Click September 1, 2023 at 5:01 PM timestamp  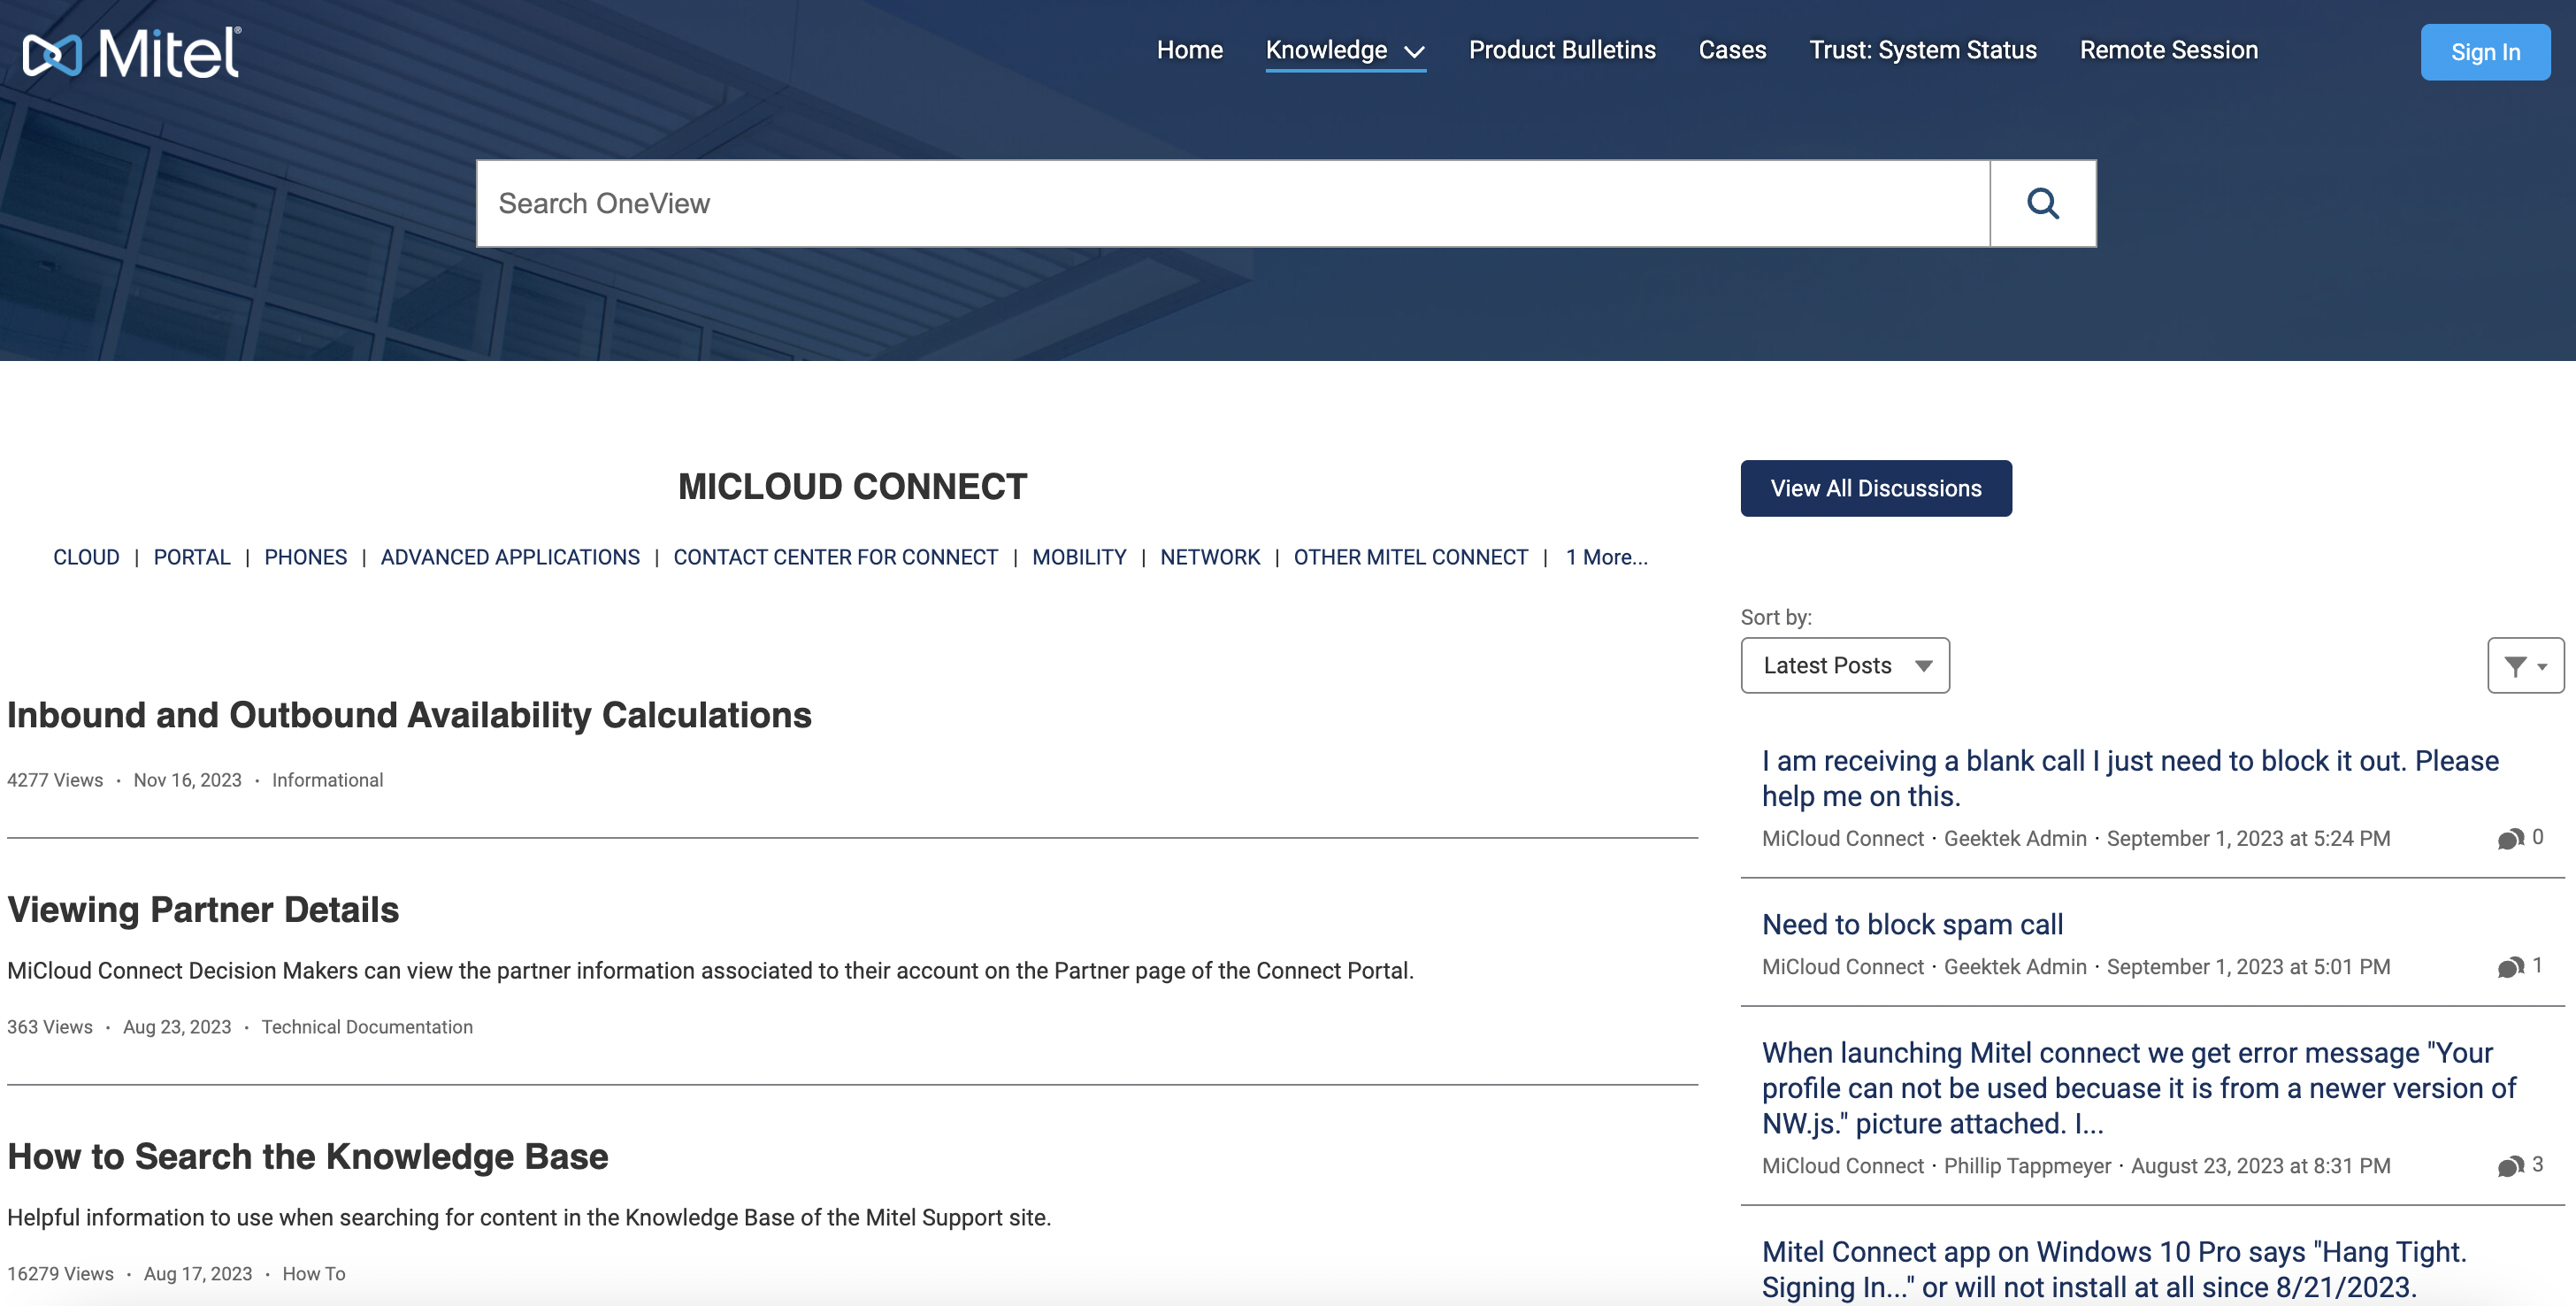[2248, 967]
